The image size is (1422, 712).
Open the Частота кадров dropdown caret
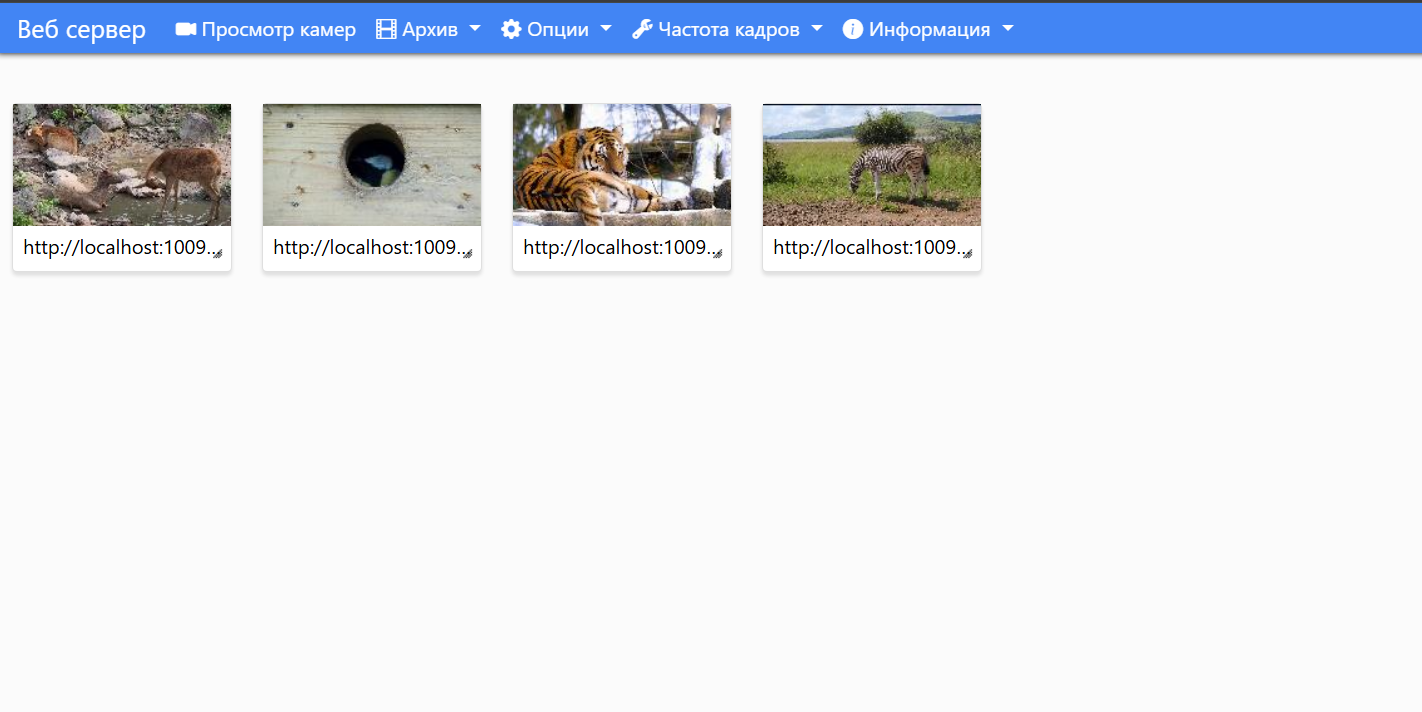point(817,29)
